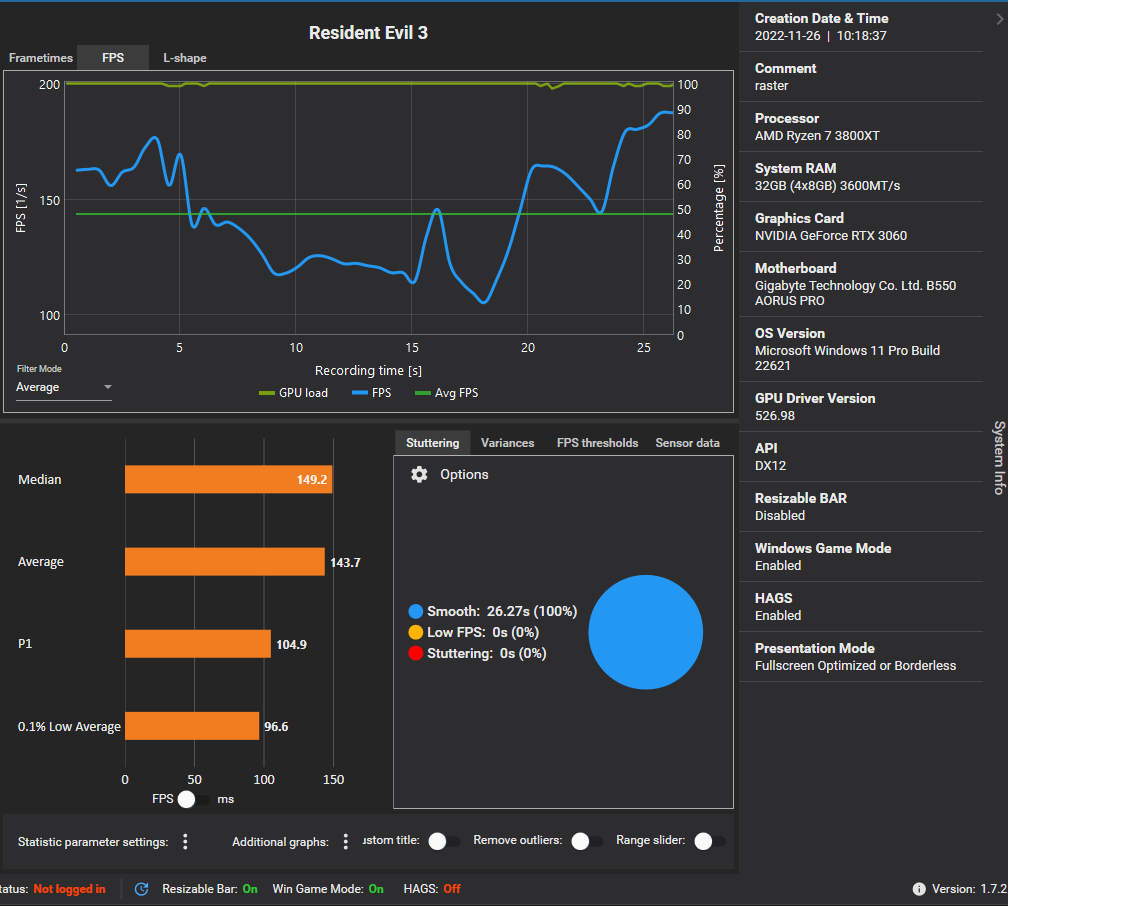Toggle Avg FPS legend entry
1145x906 pixels.
coord(446,393)
